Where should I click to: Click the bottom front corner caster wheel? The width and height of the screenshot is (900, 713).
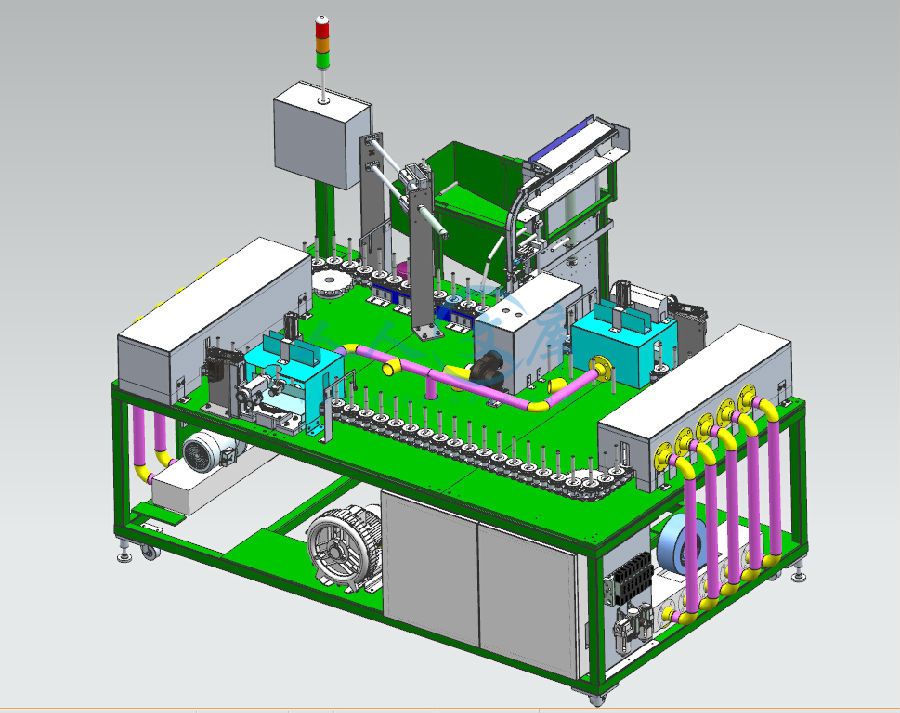596,699
